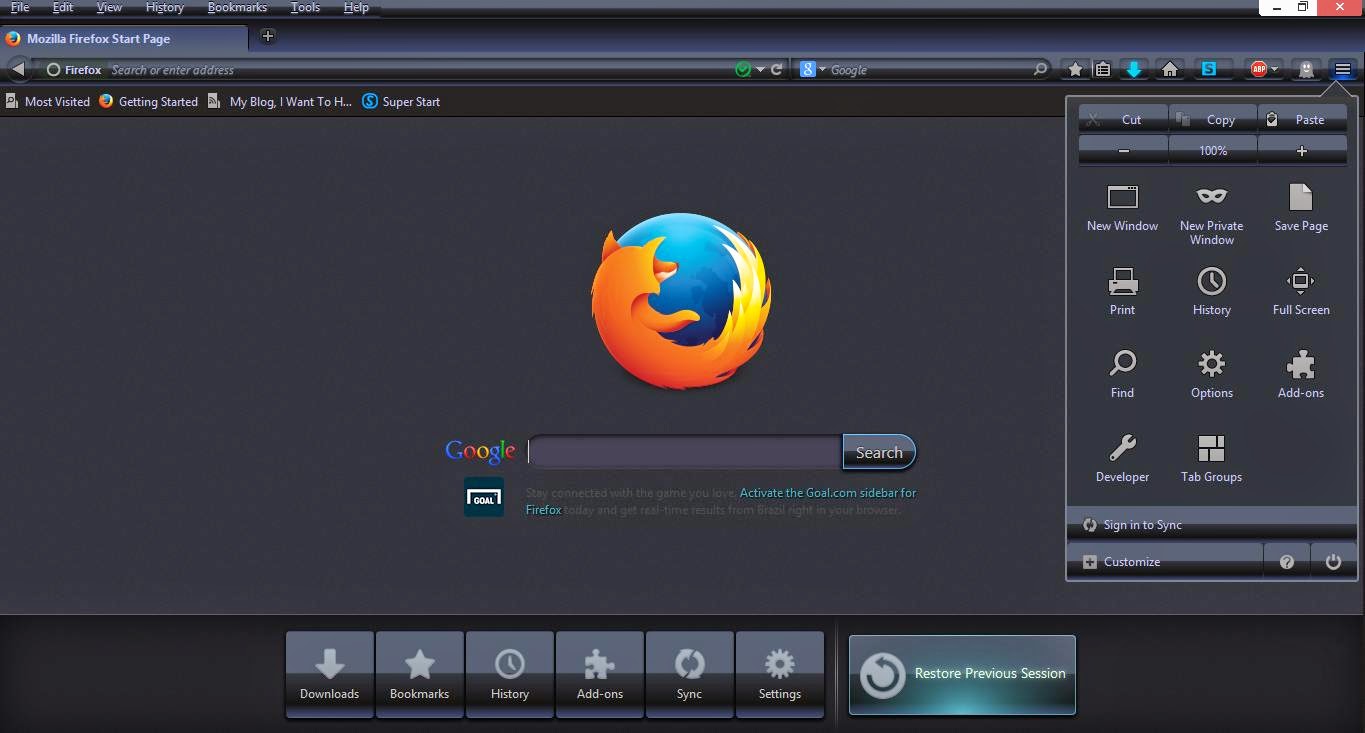Open the Bookmarks menu
This screenshot has height=733, width=1365.
[x=236, y=7]
